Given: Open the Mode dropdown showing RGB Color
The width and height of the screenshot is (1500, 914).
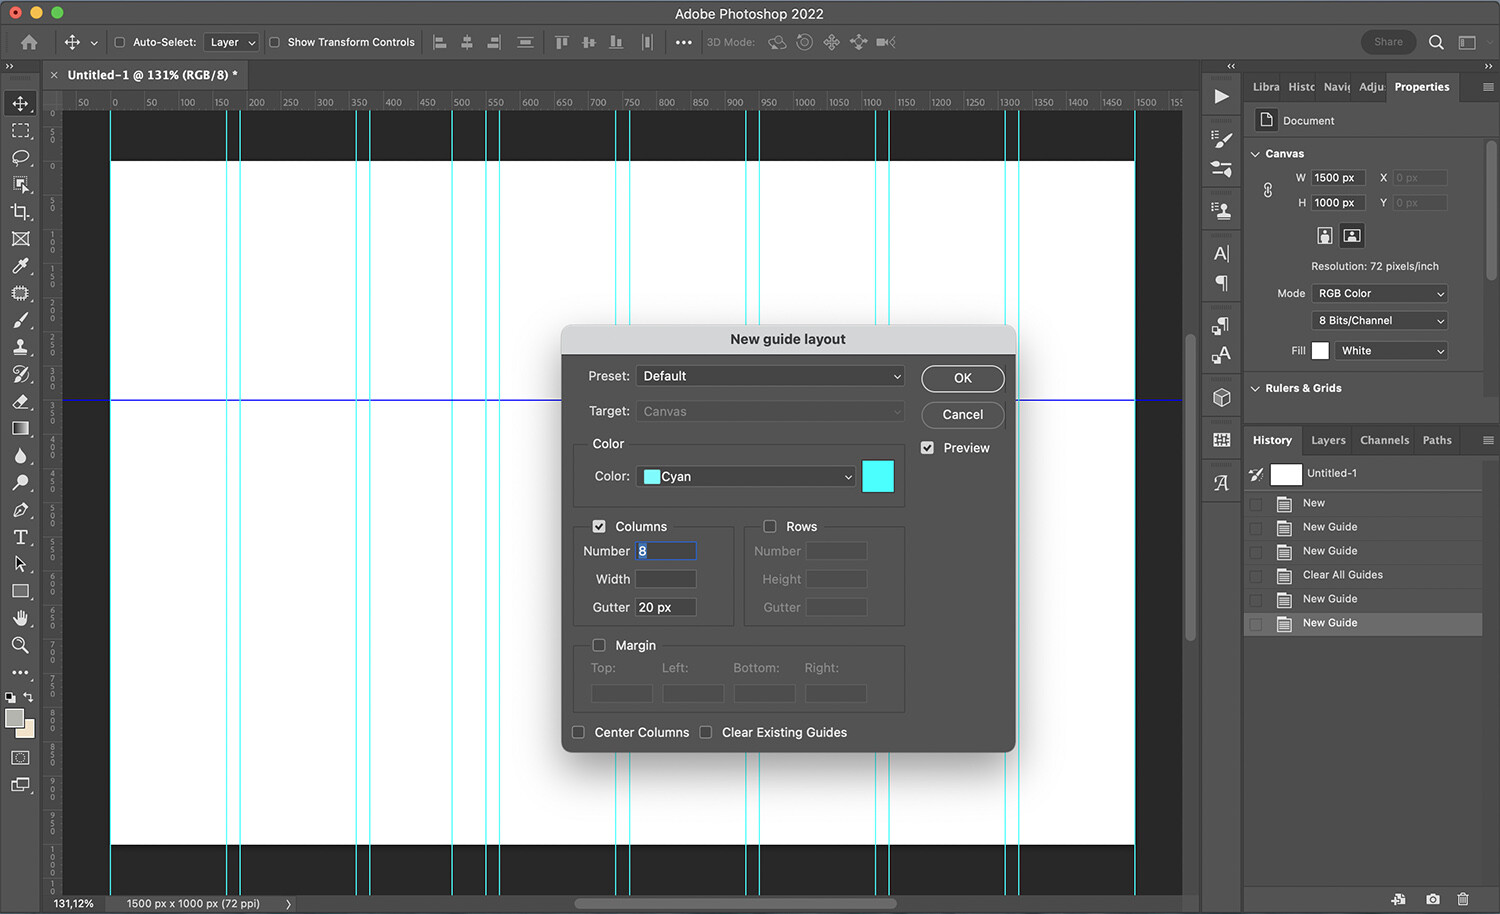Looking at the screenshot, I should click(x=1379, y=293).
